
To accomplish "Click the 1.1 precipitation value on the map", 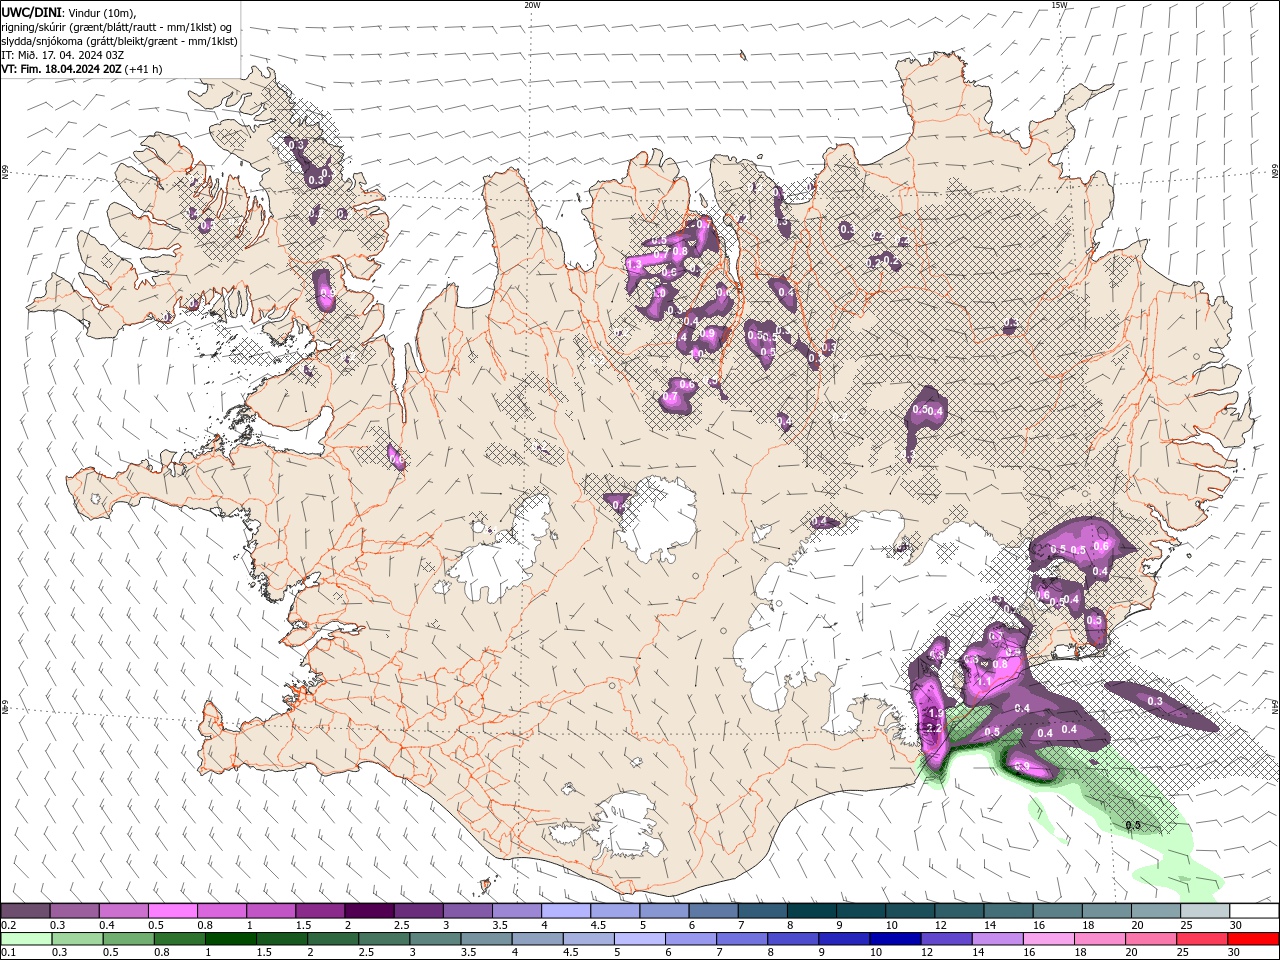I will click(x=983, y=681).
